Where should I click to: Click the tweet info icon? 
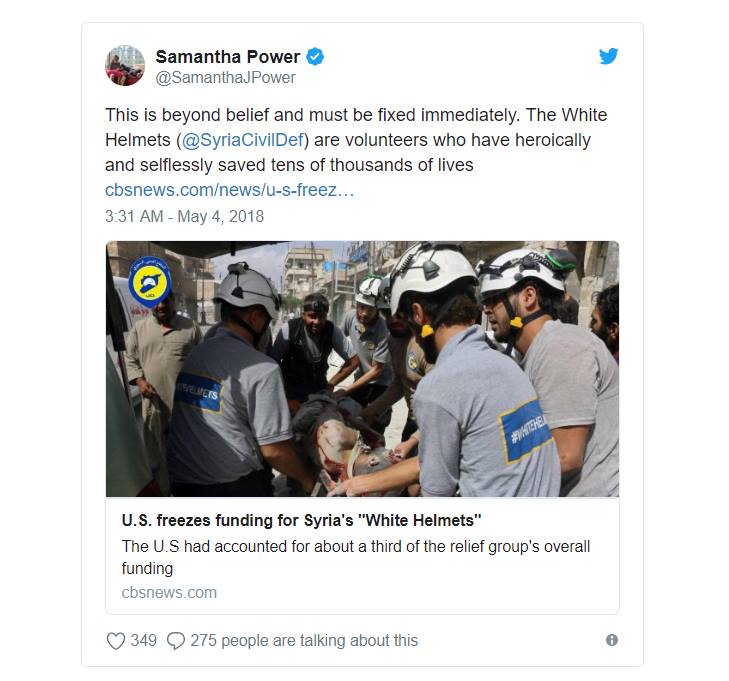pos(612,640)
